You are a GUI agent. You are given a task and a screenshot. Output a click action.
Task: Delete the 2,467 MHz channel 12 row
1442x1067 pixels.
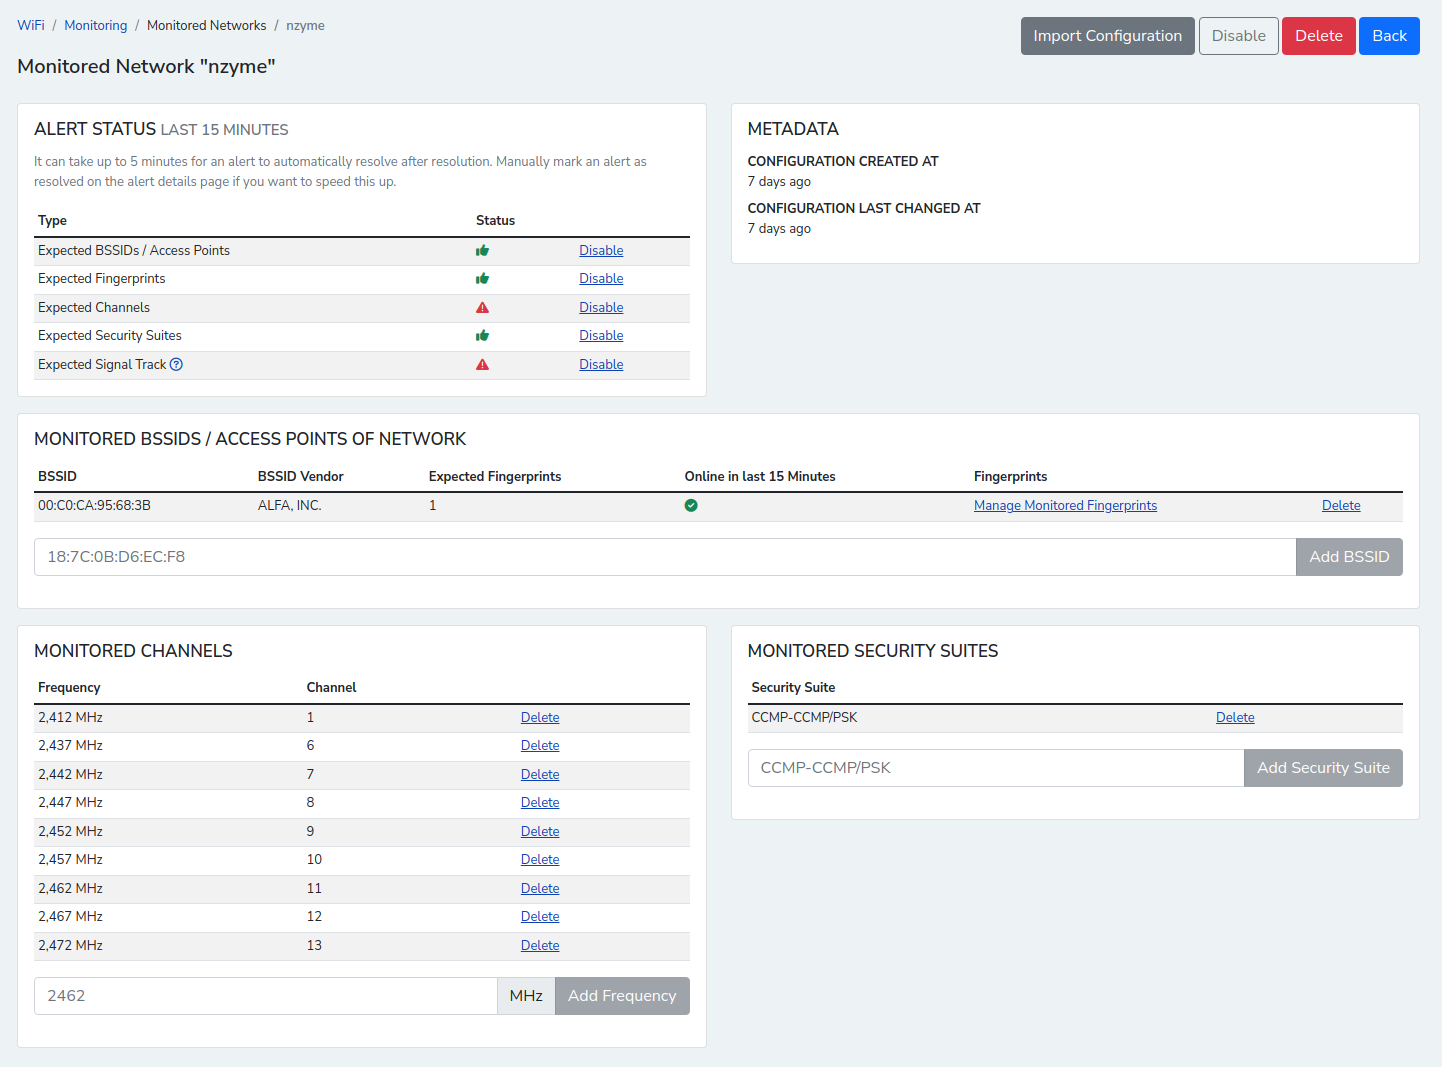(540, 917)
